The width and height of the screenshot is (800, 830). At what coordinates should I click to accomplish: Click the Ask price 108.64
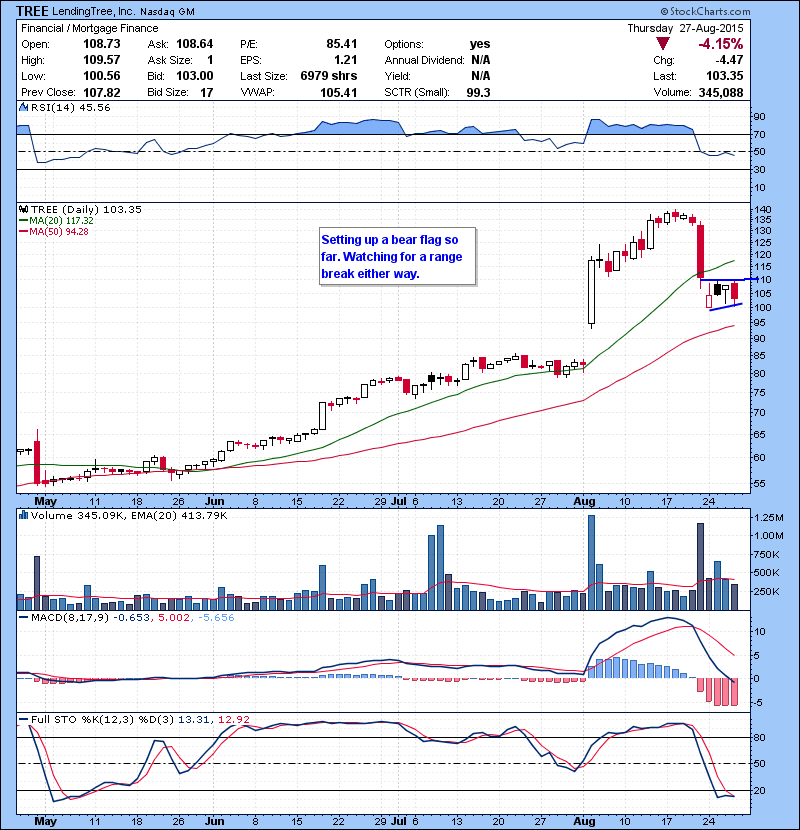pyautogui.click(x=195, y=44)
